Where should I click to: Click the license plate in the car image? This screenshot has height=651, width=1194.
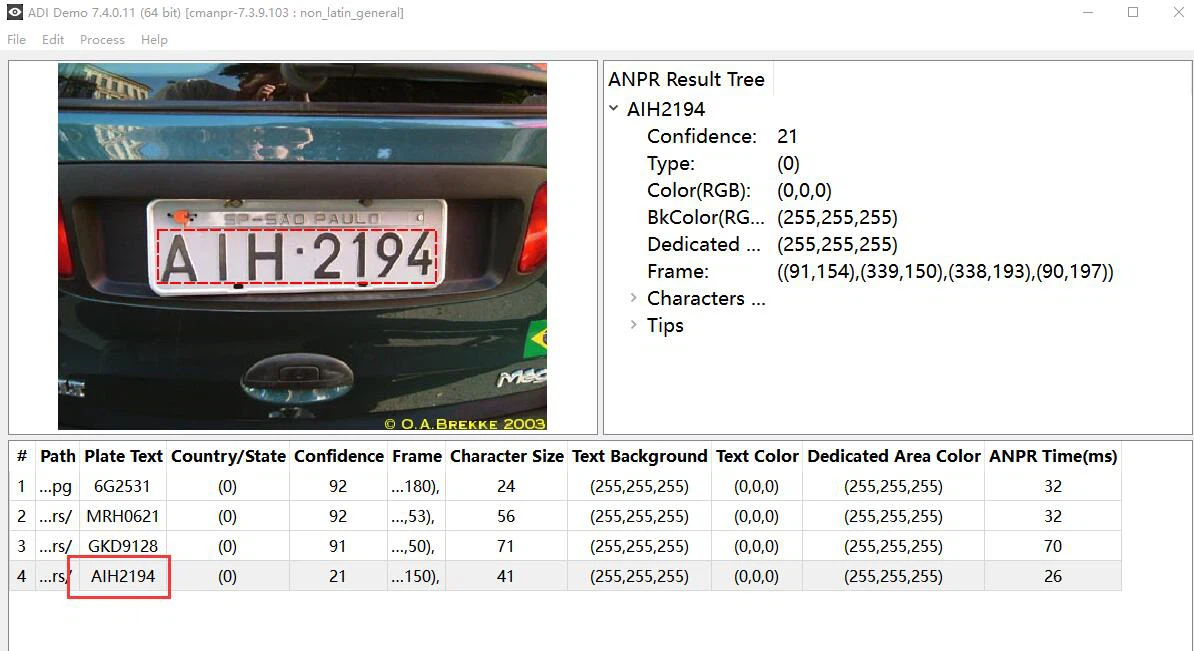tap(297, 256)
